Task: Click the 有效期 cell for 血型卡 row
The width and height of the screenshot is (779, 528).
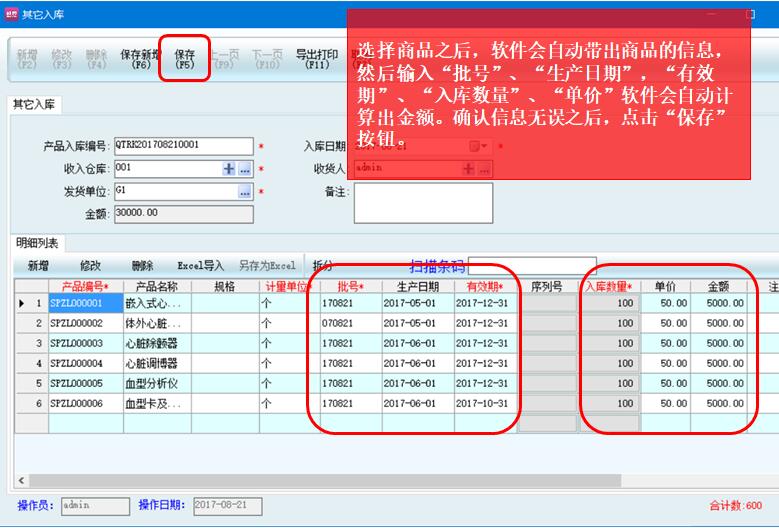Action: tap(487, 403)
